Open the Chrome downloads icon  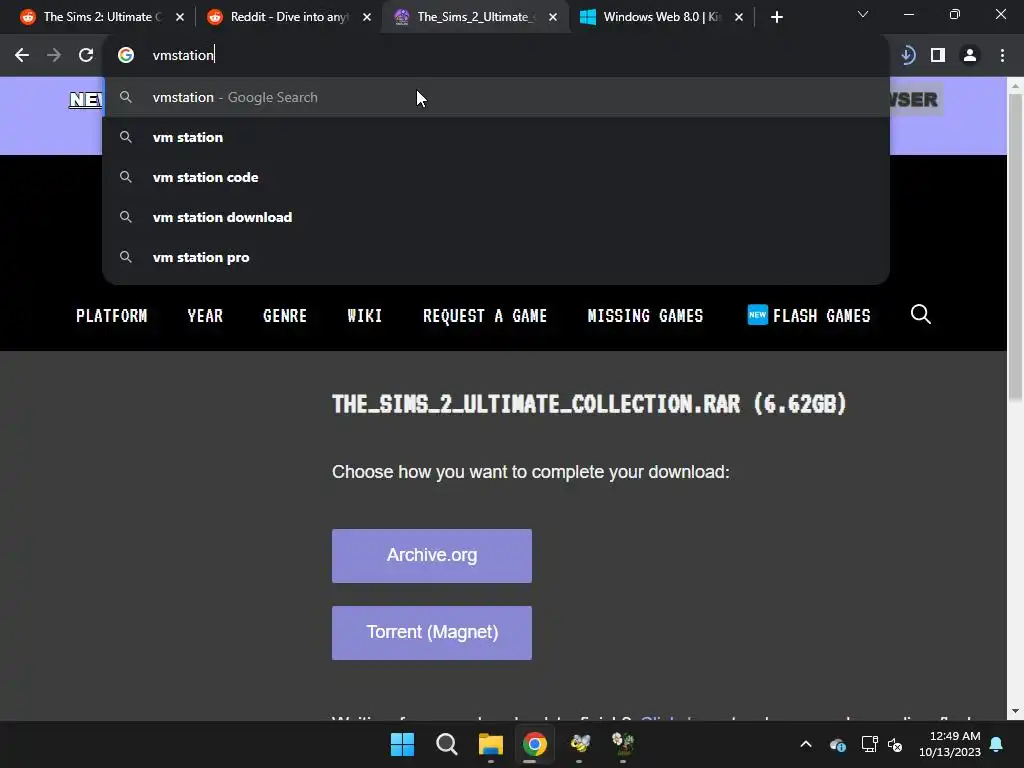click(x=907, y=56)
